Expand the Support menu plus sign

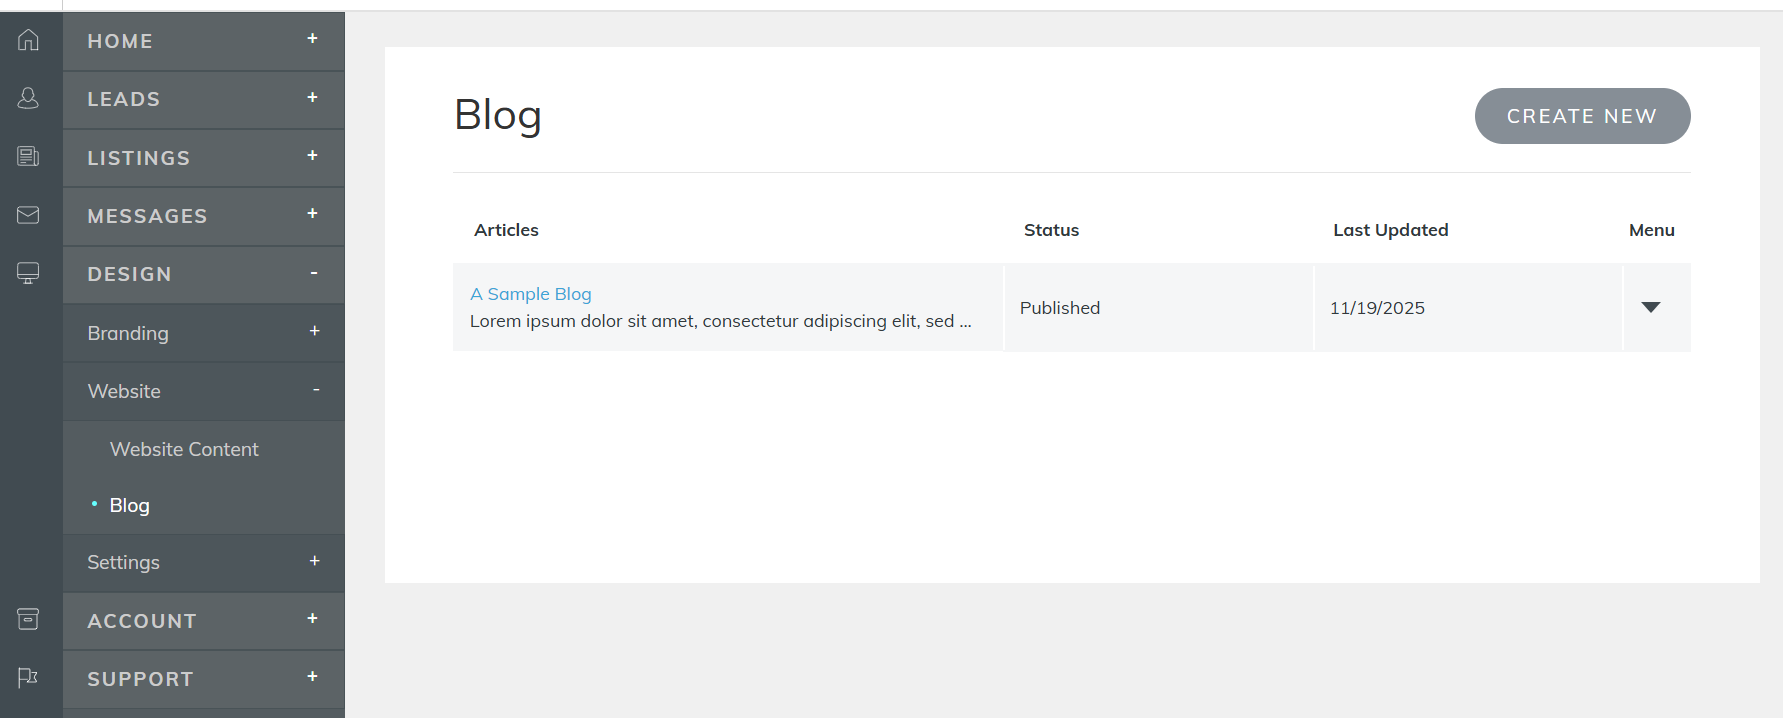tap(312, 677)
